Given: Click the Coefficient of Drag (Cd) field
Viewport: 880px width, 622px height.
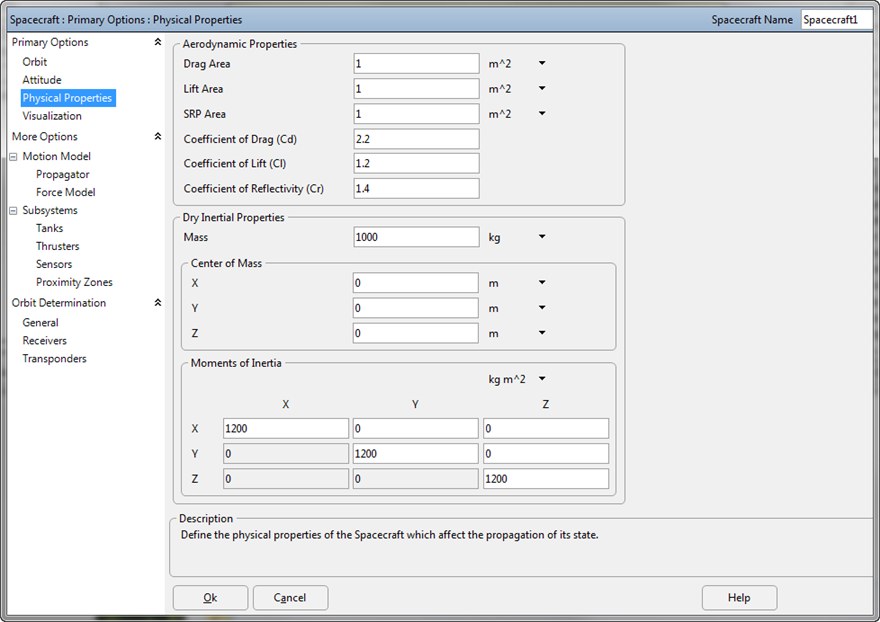Looking at the screenshot, I should [416, 139].
